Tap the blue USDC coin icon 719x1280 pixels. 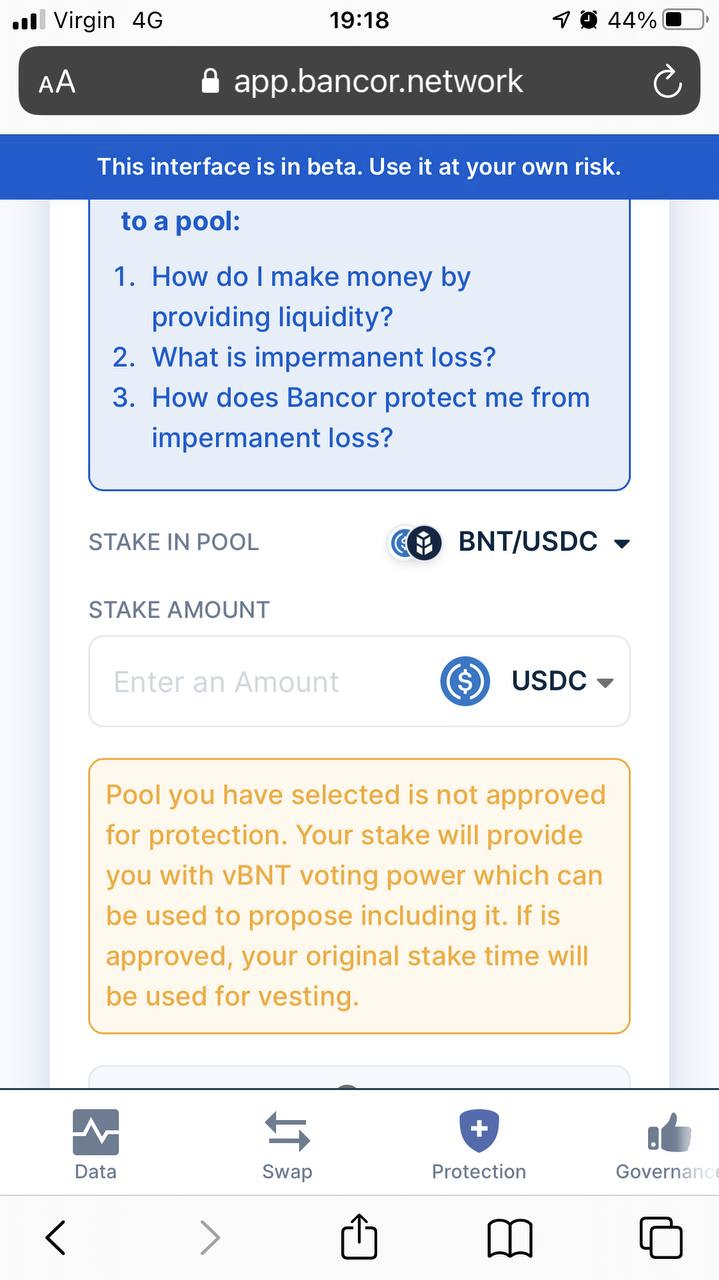[462, 681]
